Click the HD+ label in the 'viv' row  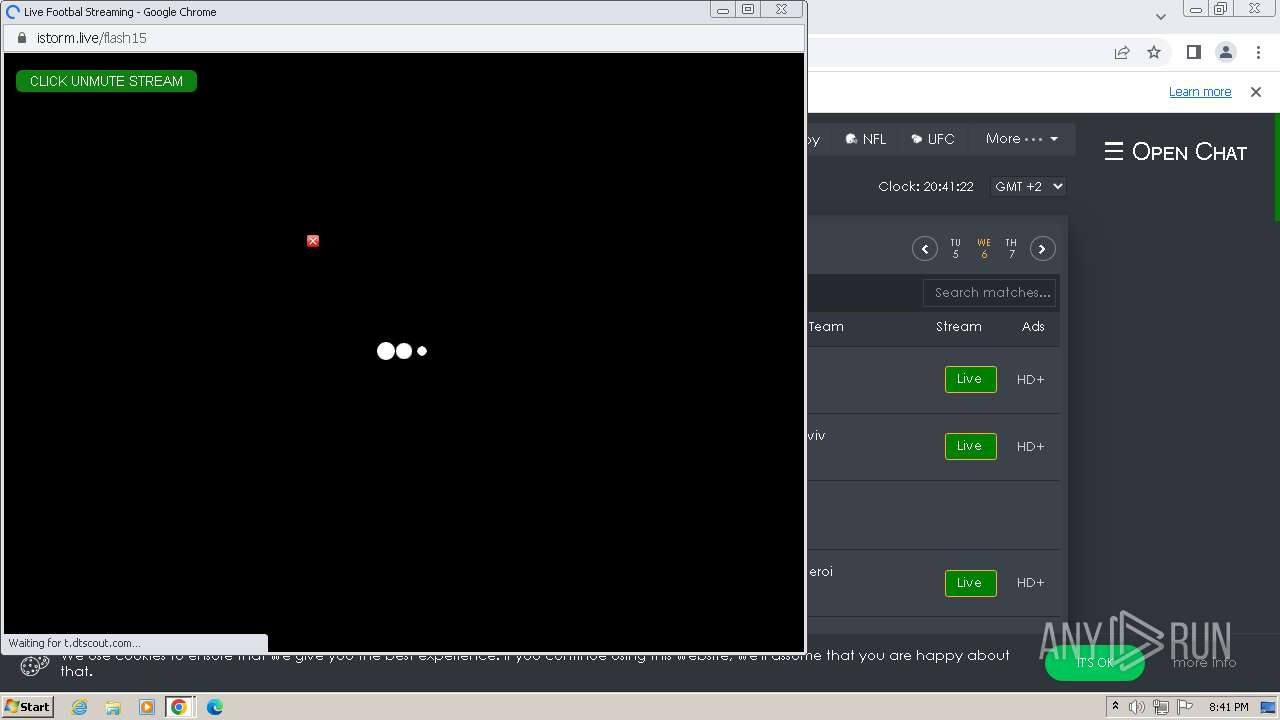(1030, 447)
